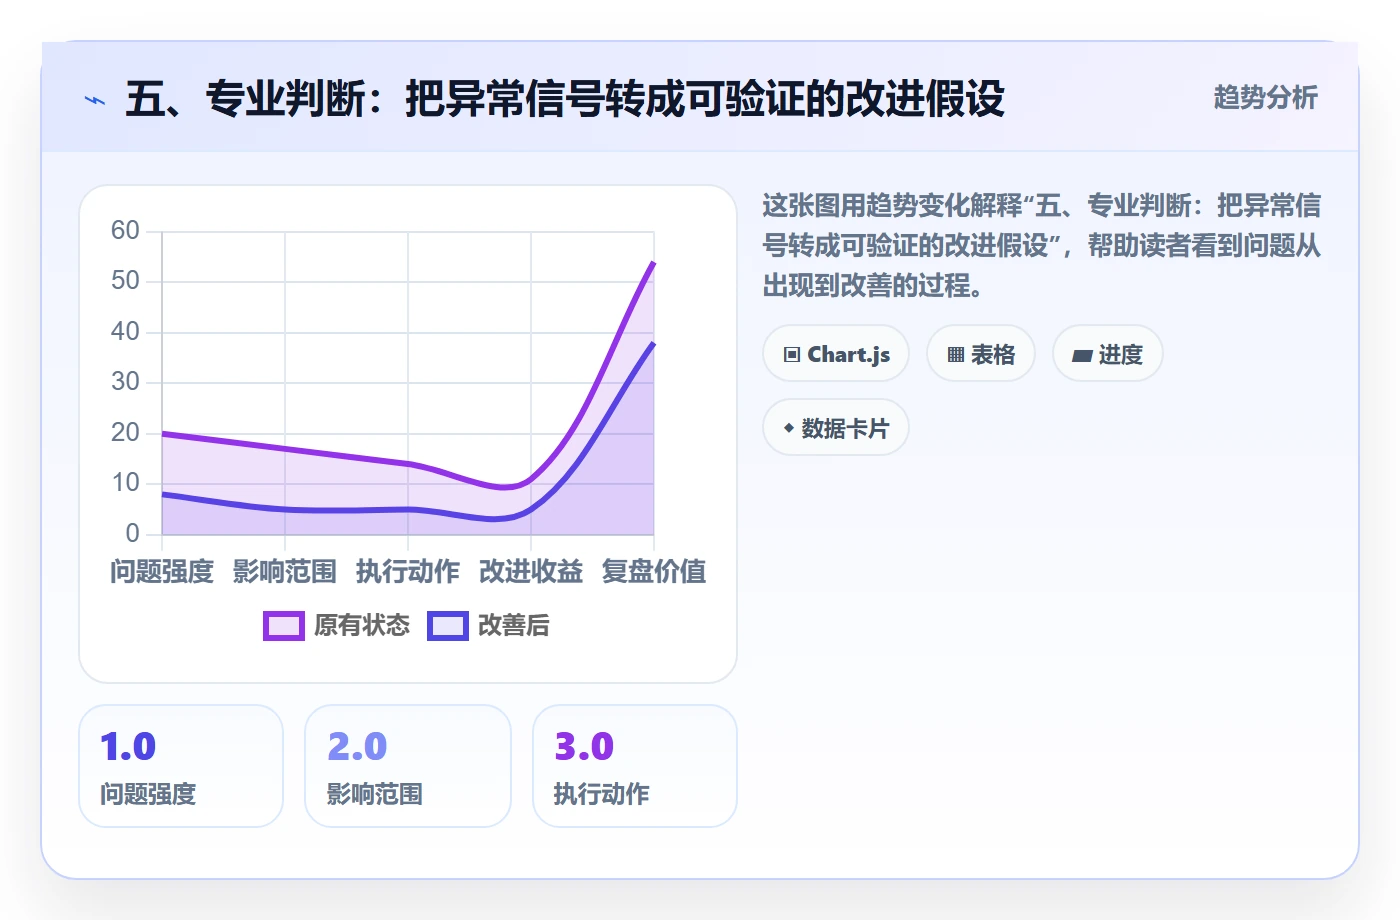
Task: Click the 影响范围 x-axis label
Action: point(285,571)
